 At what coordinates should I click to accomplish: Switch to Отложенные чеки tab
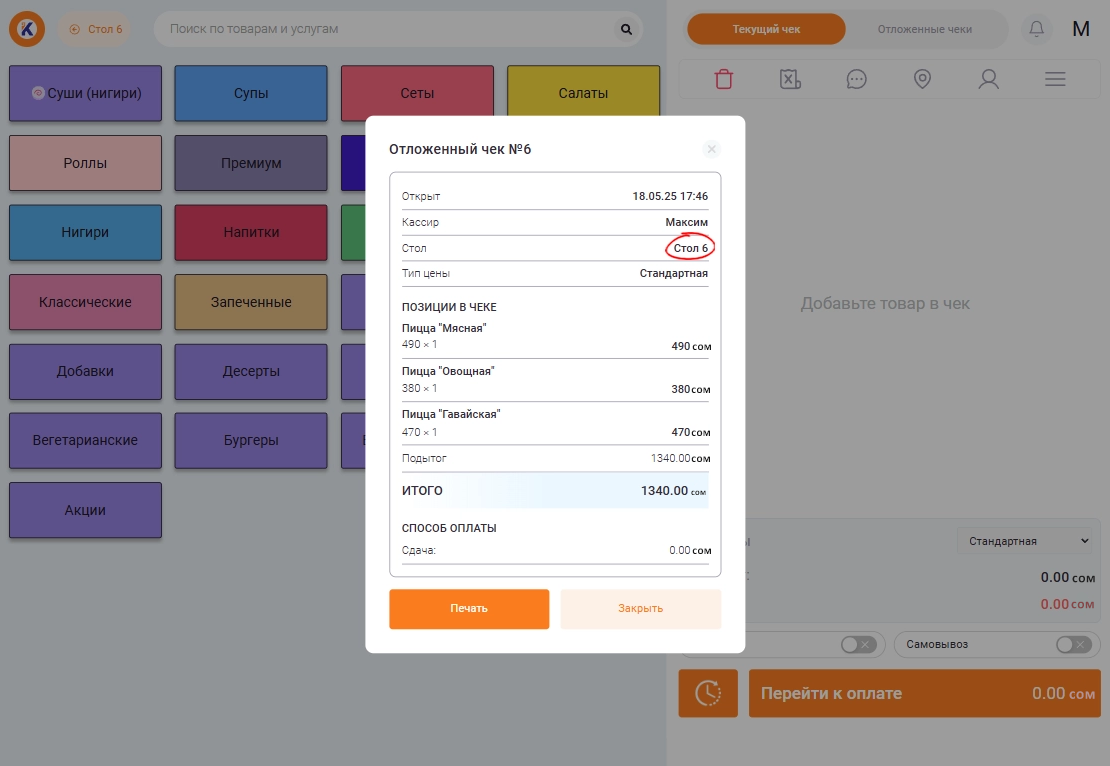[924, 29]
